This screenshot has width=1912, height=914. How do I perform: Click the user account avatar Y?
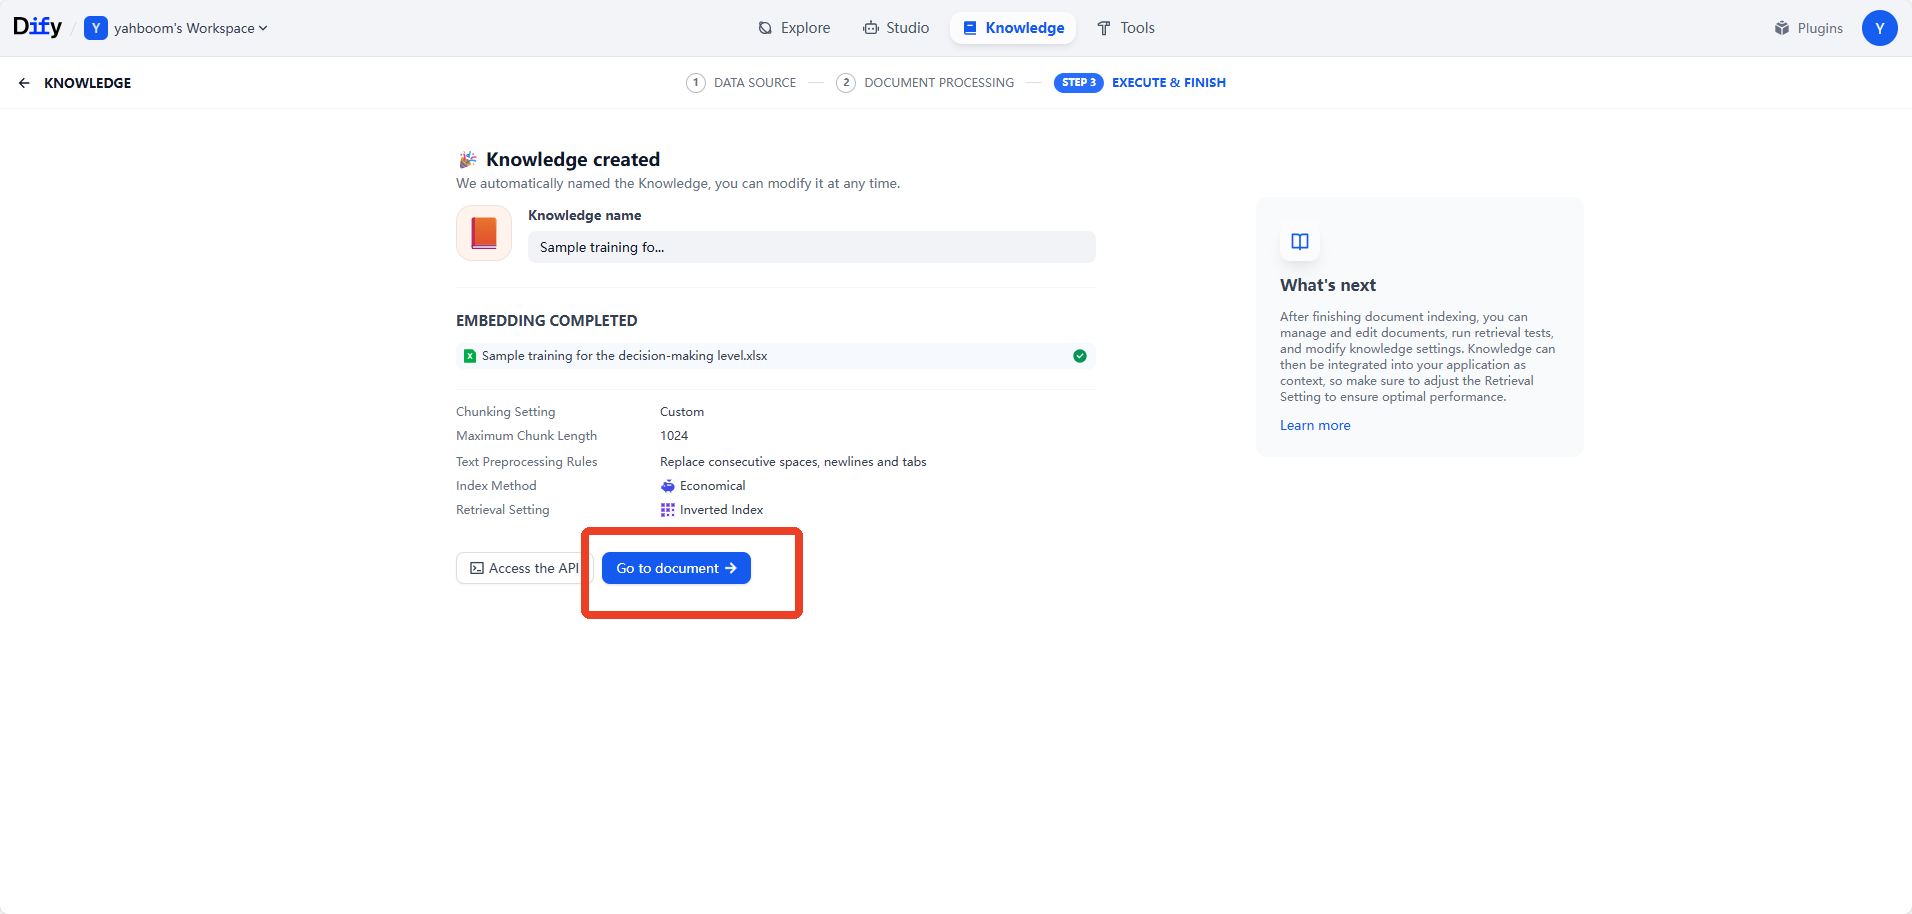click(x=1879, y=28)
